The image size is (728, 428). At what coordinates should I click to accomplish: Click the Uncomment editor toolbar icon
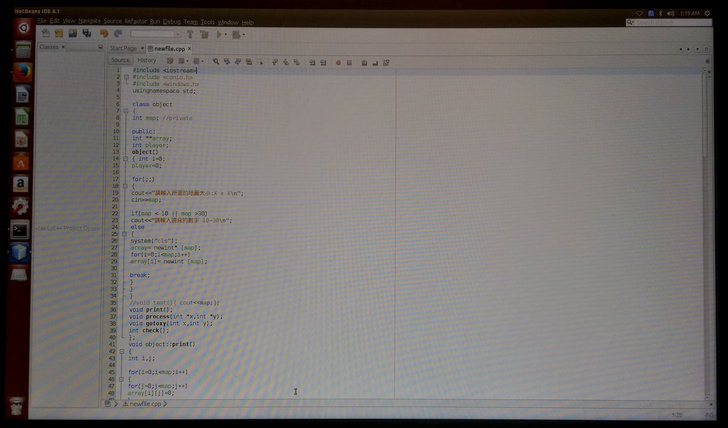pos(375,63)
